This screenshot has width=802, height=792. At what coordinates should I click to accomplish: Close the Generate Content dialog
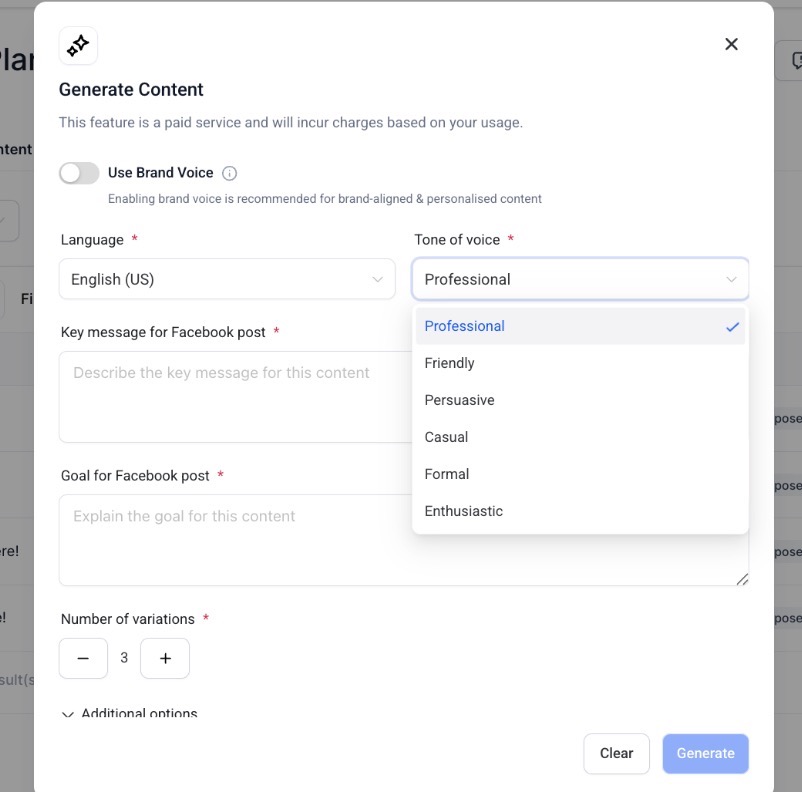(x=731, y=44)
